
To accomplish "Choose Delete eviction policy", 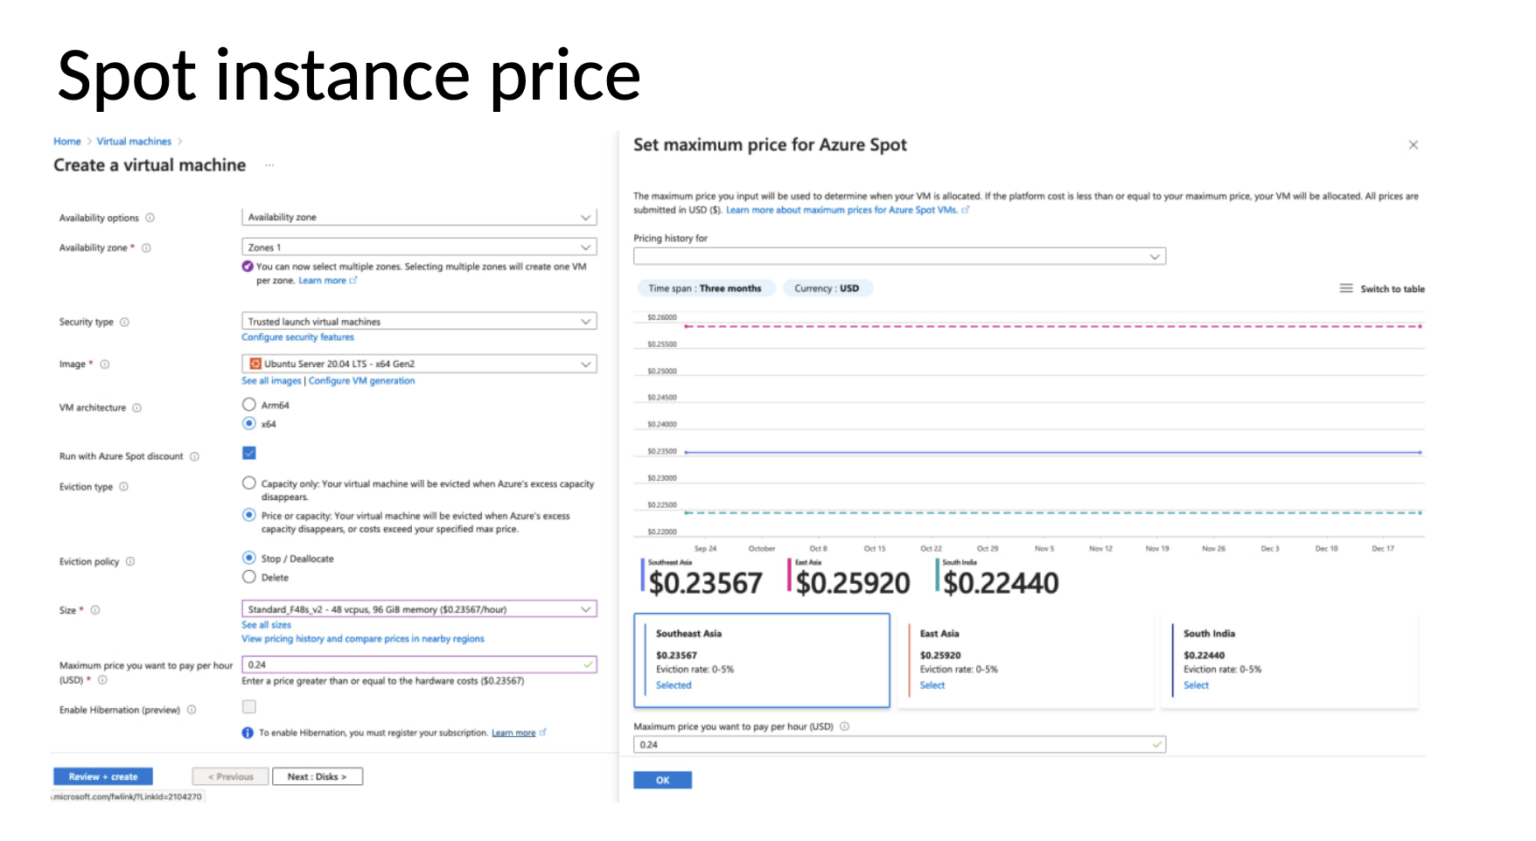I will pos(249,577).
